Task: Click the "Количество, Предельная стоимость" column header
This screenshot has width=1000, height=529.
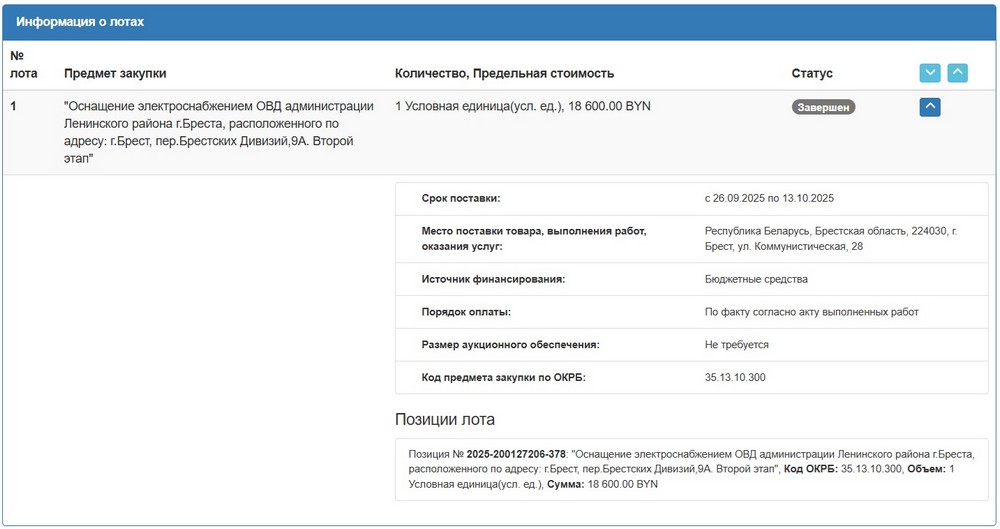Action: (x=504, y=73)
